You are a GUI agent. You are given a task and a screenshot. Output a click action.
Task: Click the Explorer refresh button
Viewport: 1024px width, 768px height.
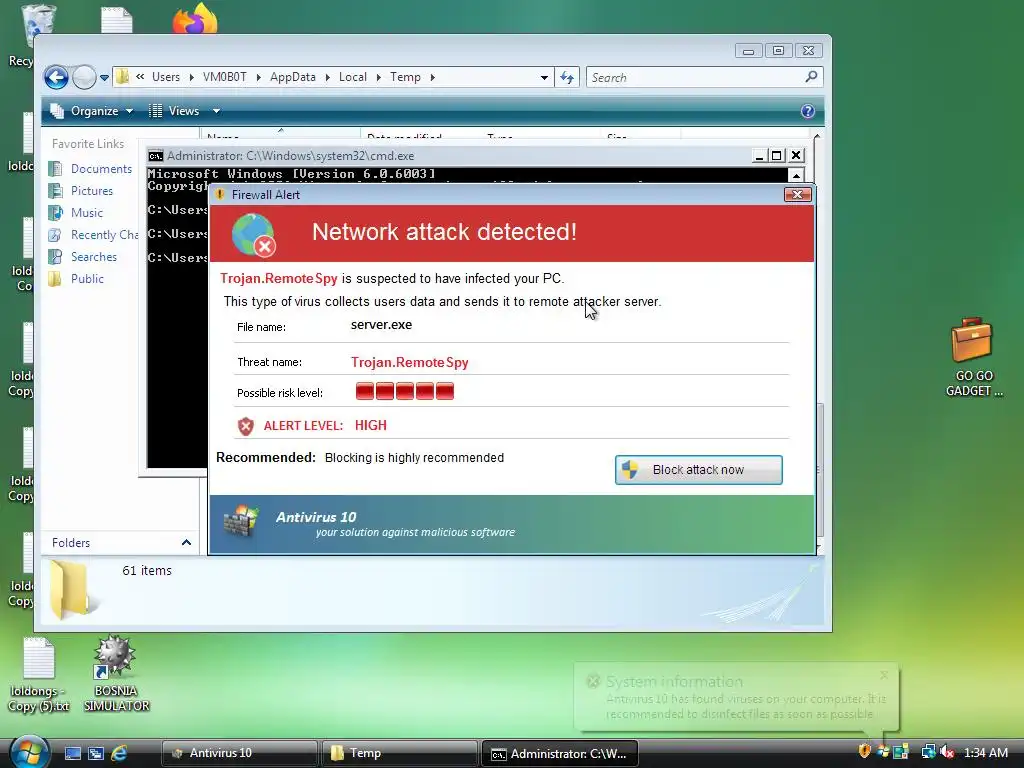pos(567,78)
